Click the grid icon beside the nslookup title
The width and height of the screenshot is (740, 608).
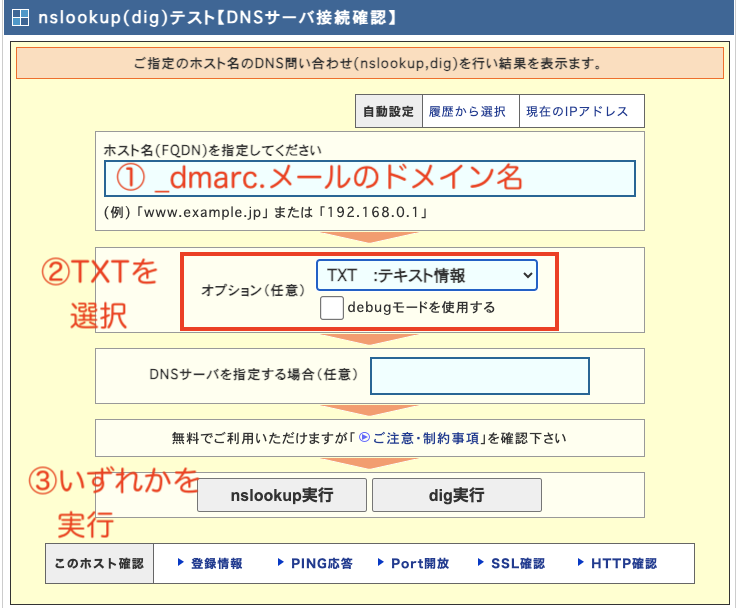pyautogui.click(x=20, y=17)
